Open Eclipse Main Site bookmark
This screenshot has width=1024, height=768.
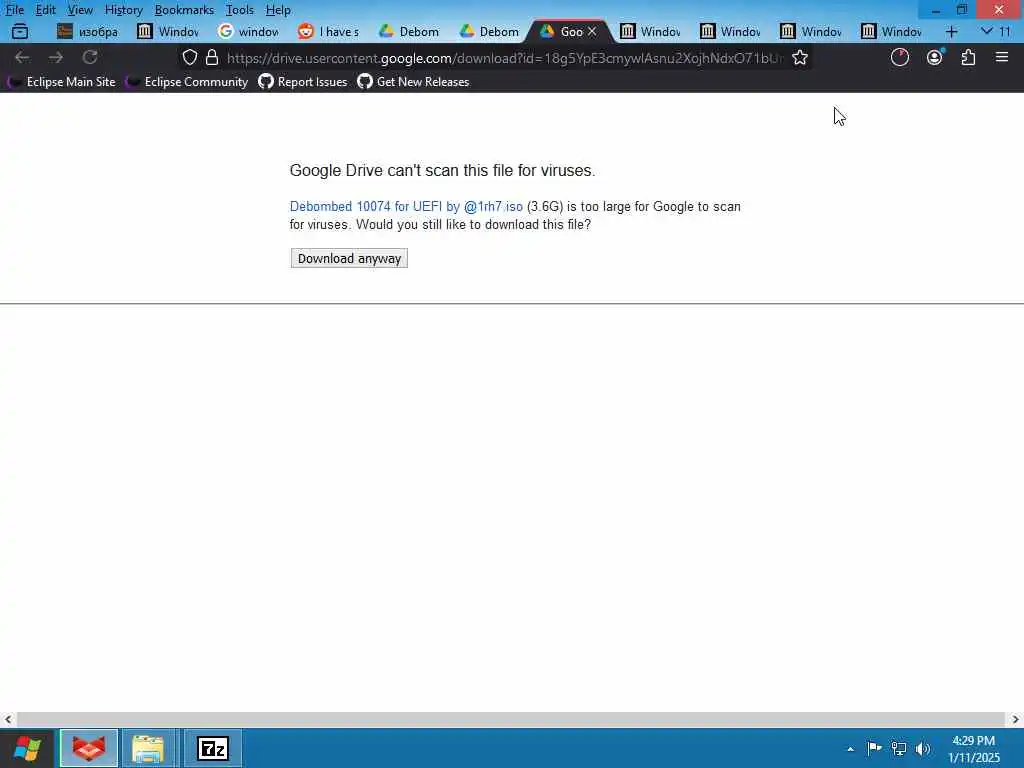(61, 82)
